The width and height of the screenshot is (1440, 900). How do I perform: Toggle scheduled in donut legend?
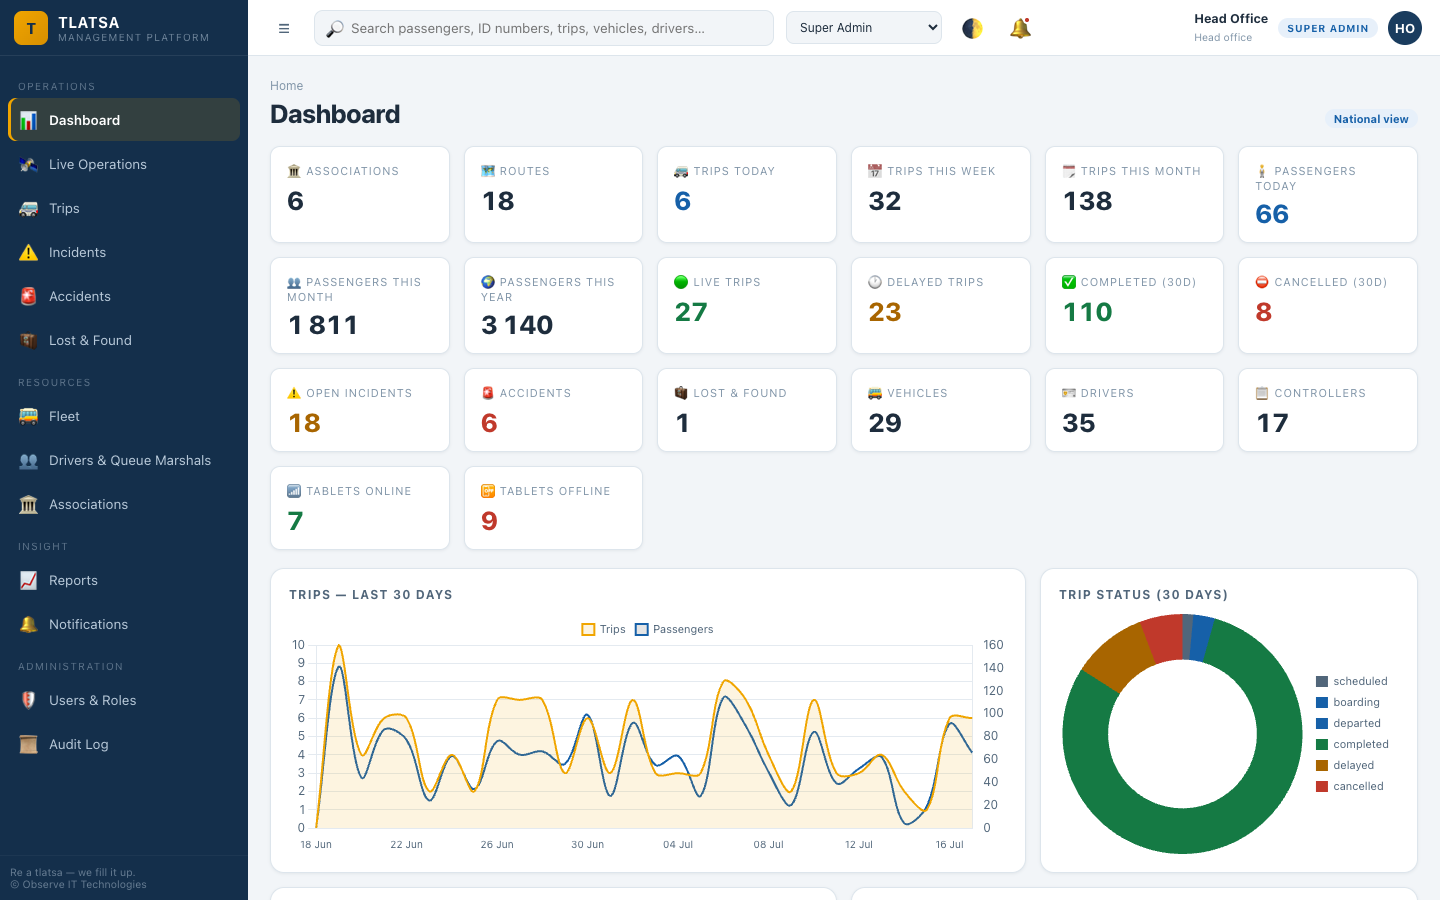pyautogui.click(x=1352, y=681)
